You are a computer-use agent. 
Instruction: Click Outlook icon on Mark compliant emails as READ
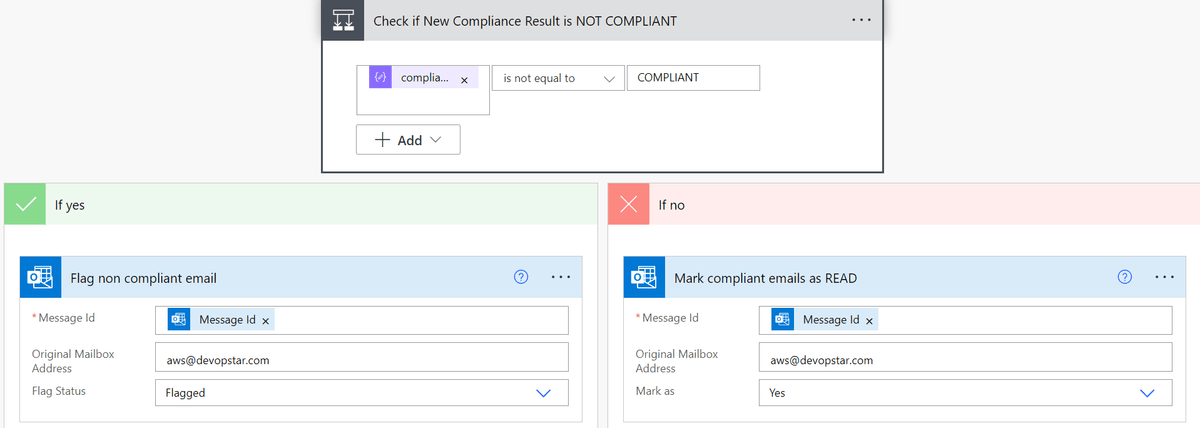pyautogui.click(x=643, y=277)
